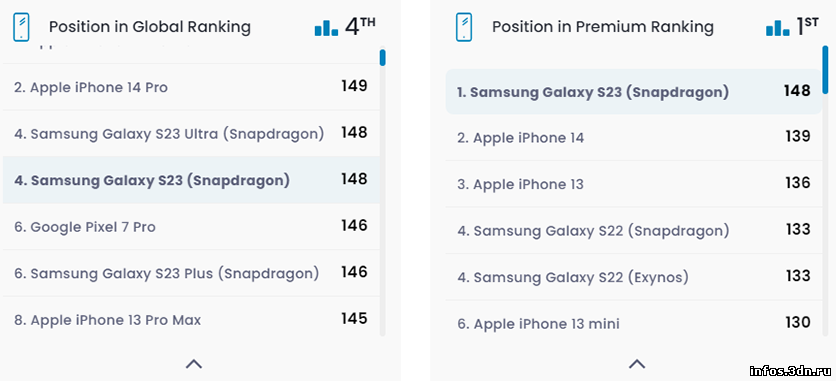Collapse the Premium Ranking list with the chevron

tap(637, 364)
